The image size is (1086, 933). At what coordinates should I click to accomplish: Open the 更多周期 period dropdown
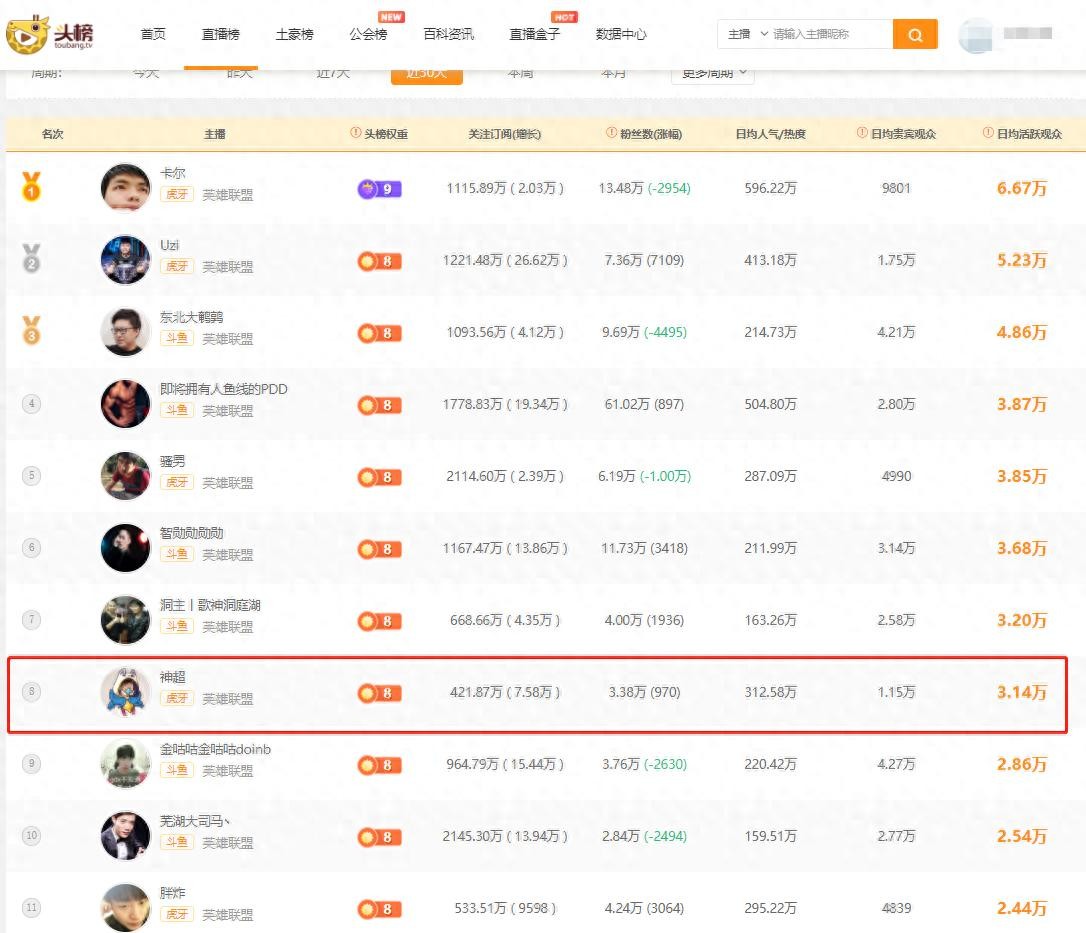[712, 73]
